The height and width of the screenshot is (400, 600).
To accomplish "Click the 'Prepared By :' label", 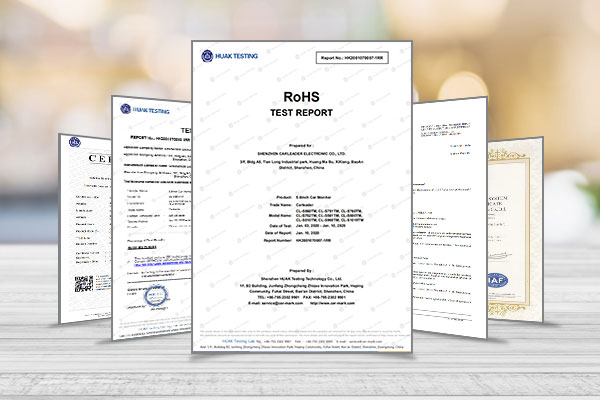I will 301,271.
